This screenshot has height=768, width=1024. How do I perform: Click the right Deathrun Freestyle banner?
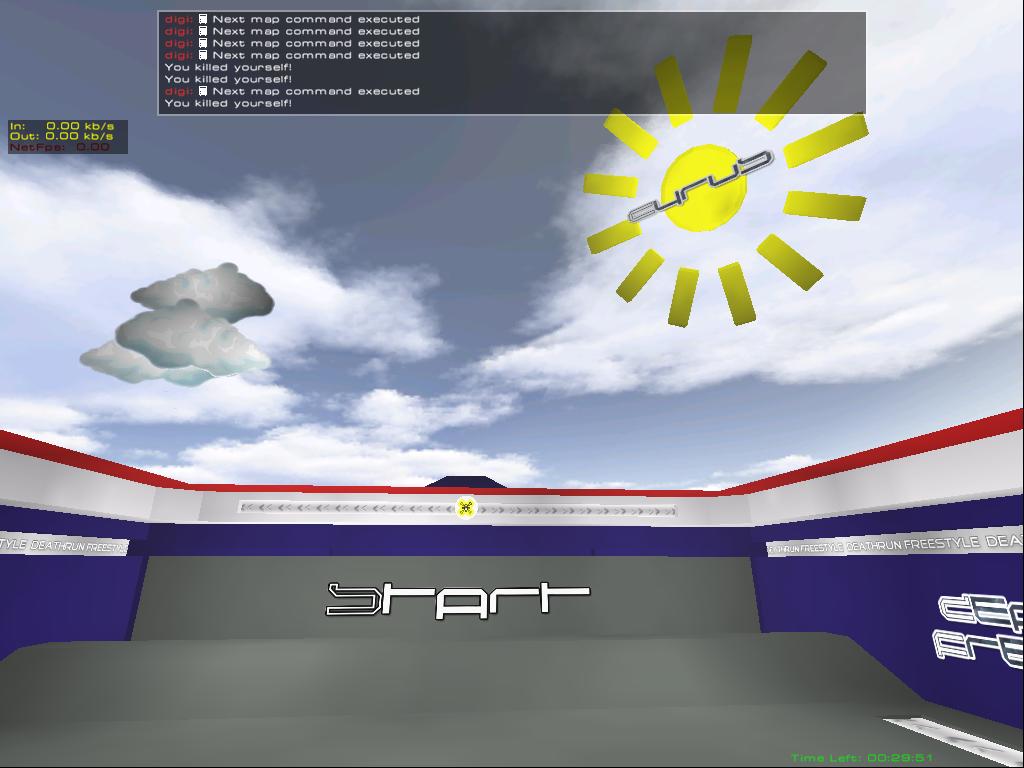[x=894, y=545]
